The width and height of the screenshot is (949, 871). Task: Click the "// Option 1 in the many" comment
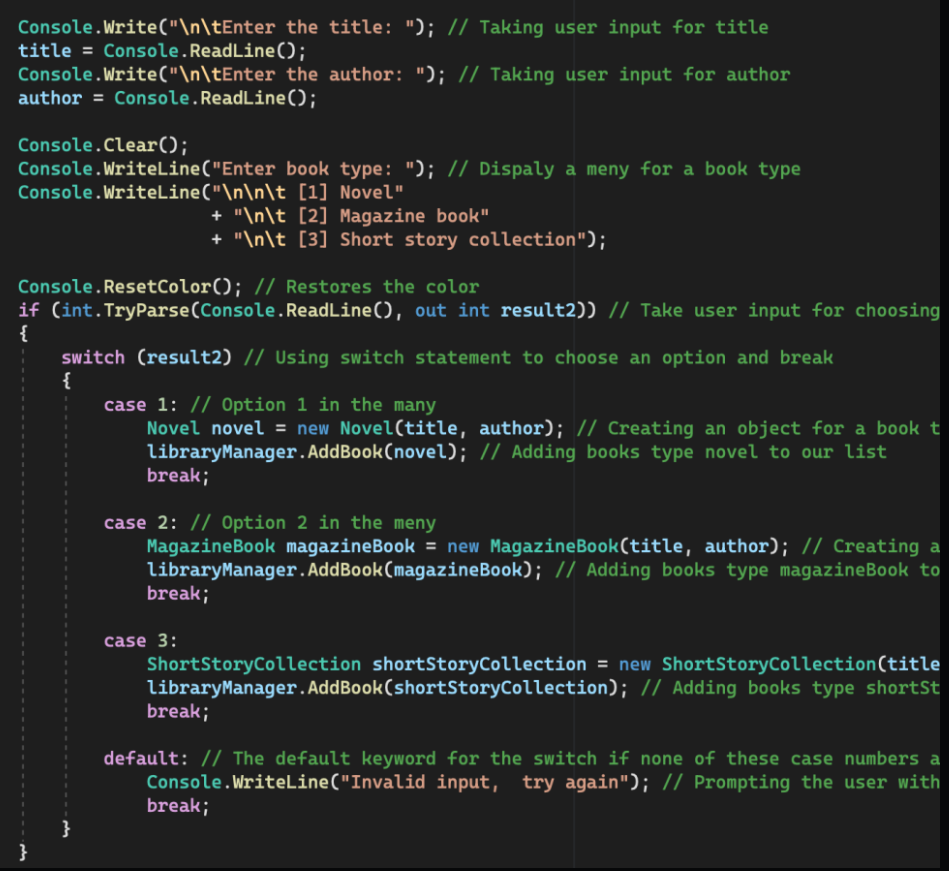[x=313, y=405]
